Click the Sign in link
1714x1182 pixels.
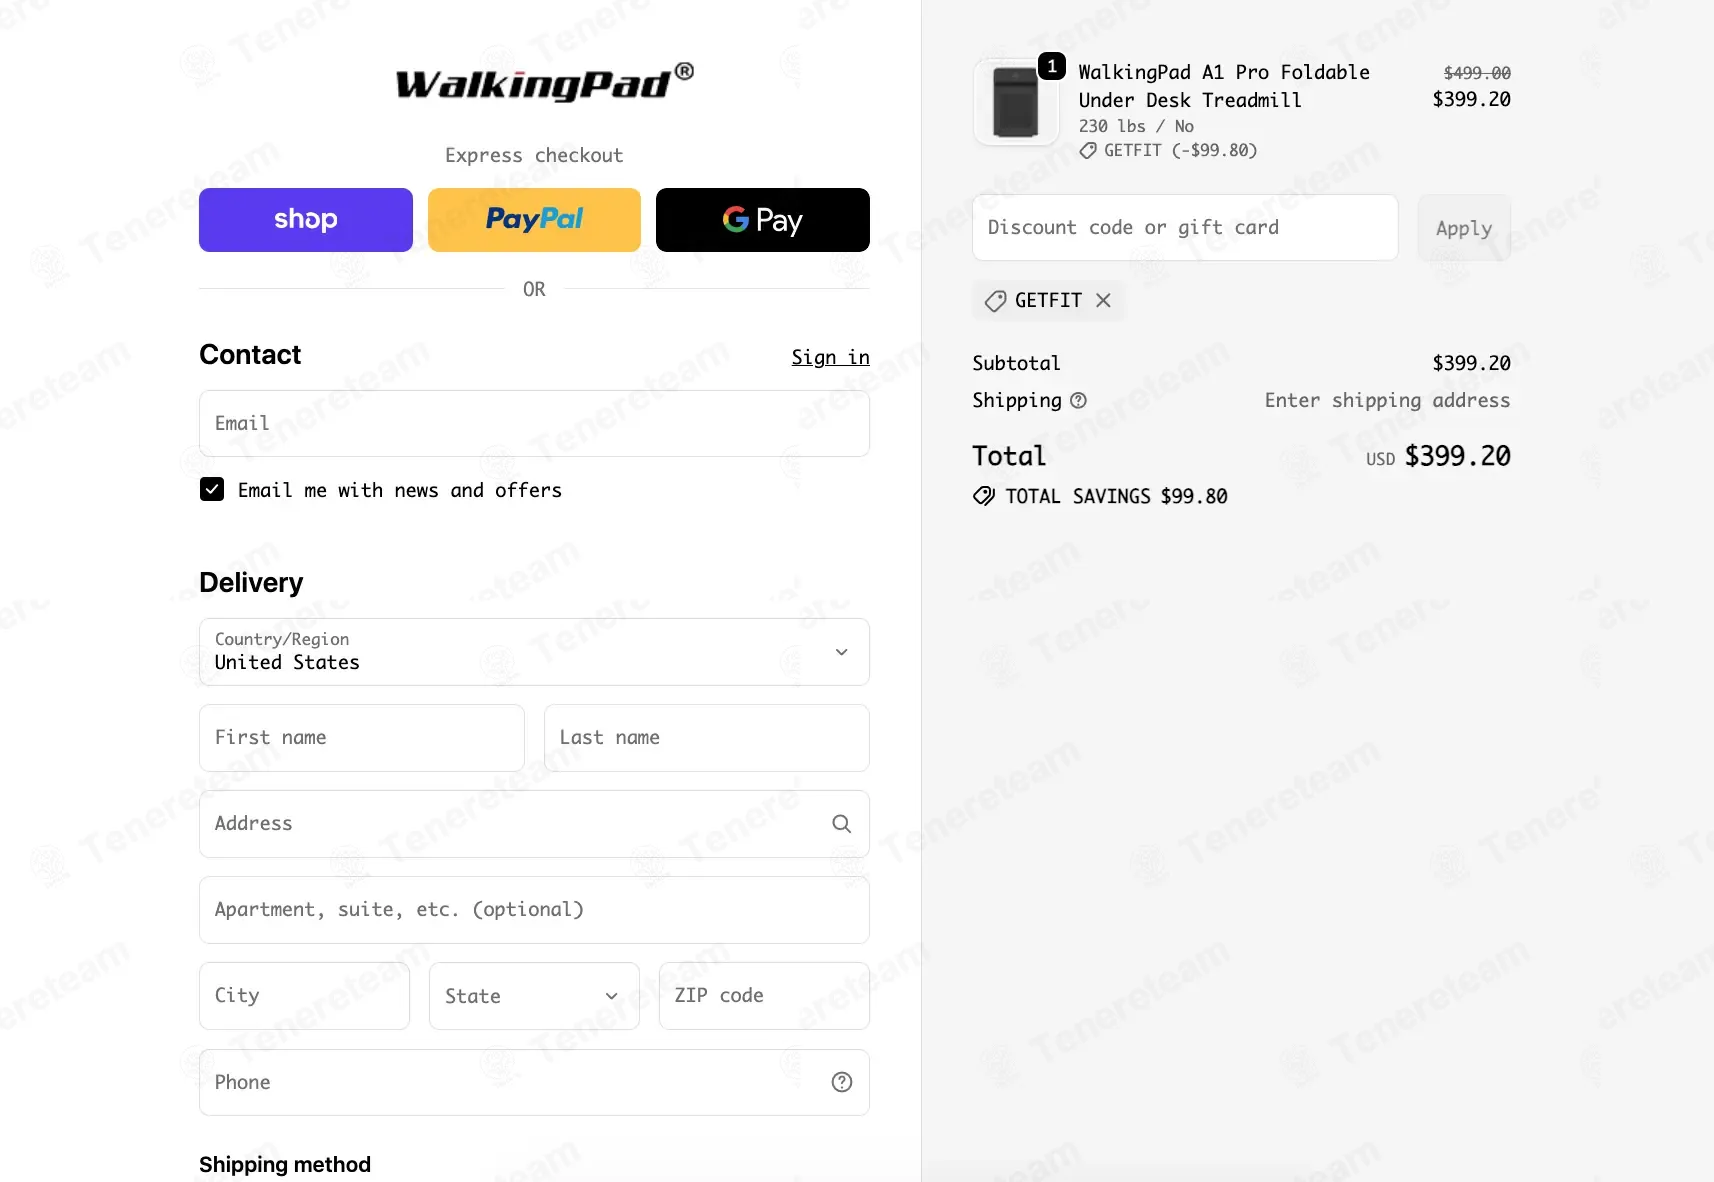[830, 357]
